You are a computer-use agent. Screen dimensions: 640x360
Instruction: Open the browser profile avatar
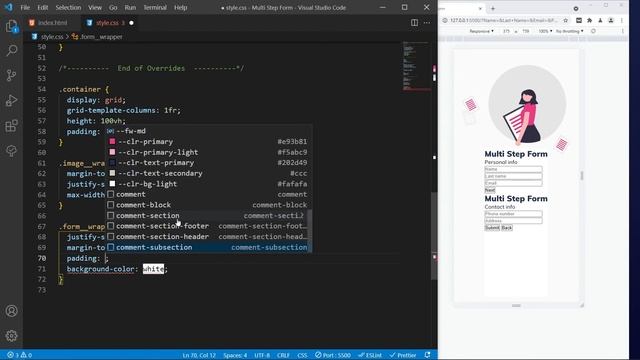point(611,20)
